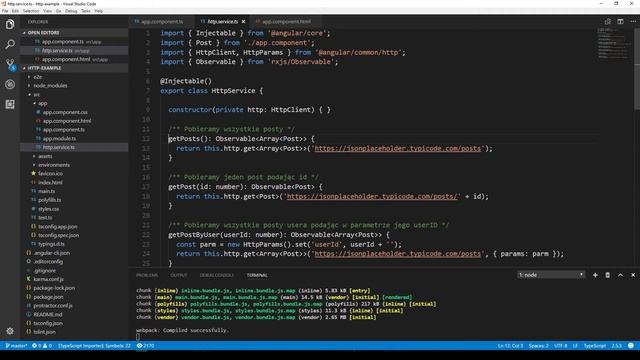Open the Help menu
Viewport: 640px width, 360px height.
pyautogui.click(x=99, y=11)
